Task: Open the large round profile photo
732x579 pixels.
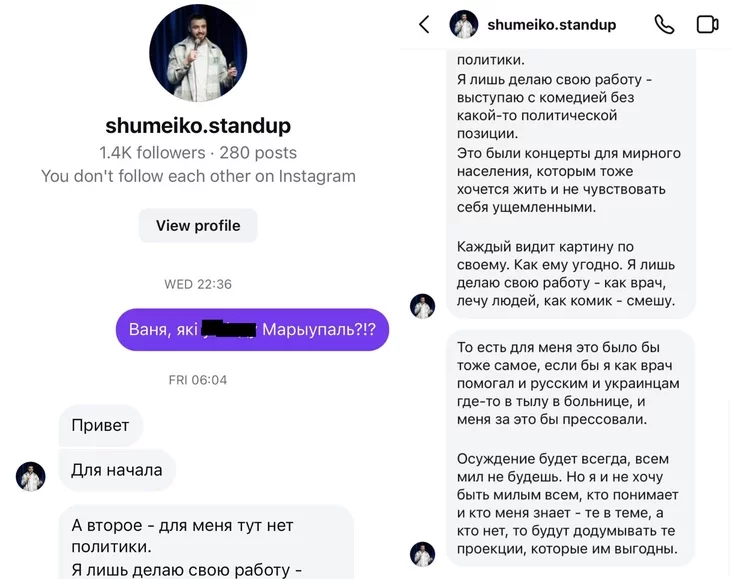Action: [198, 53]
